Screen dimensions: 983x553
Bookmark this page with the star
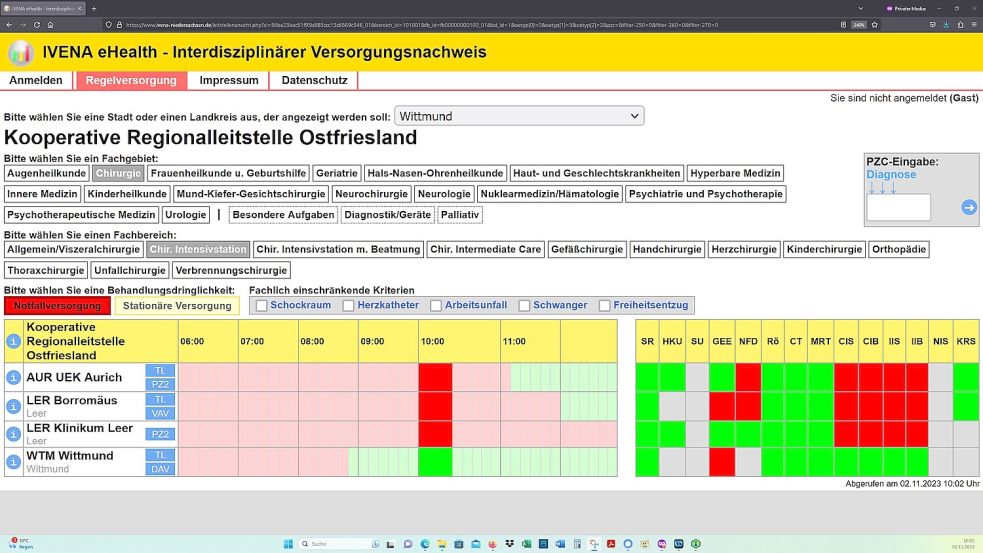pyautogui.click(x=875, y=25)
